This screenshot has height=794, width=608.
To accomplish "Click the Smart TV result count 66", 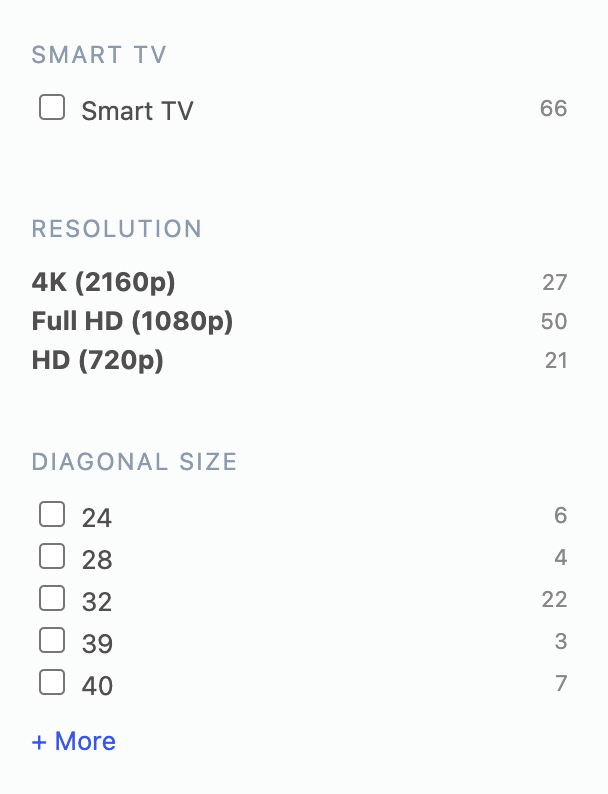I will click(553, 108).
